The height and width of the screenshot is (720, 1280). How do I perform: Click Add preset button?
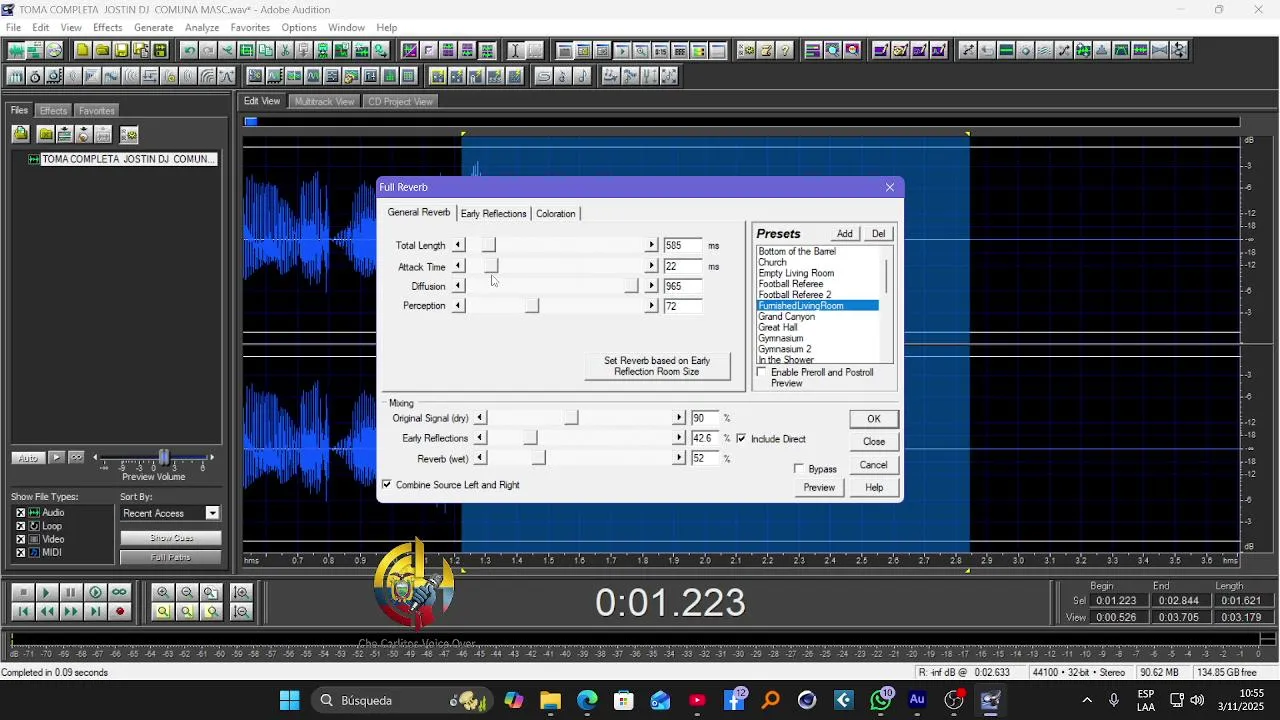(x=845, y=233)
